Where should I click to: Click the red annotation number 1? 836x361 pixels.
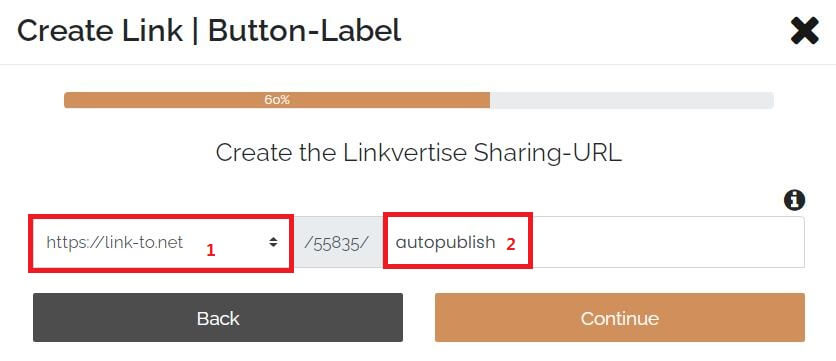point(211,250)
